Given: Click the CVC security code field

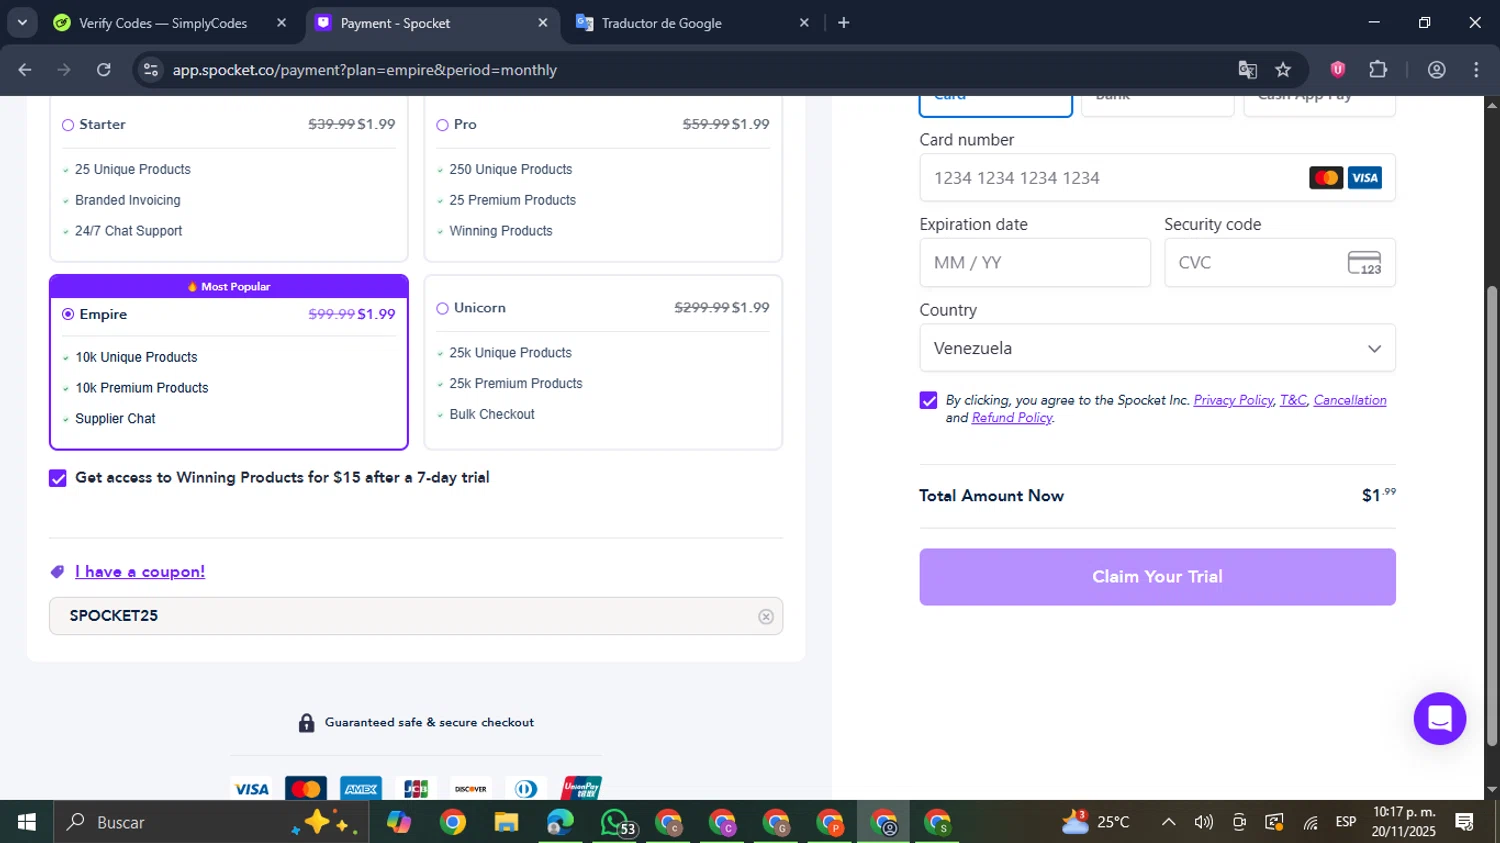Looking at the screenshot, I should click(x=1279, y=263).
